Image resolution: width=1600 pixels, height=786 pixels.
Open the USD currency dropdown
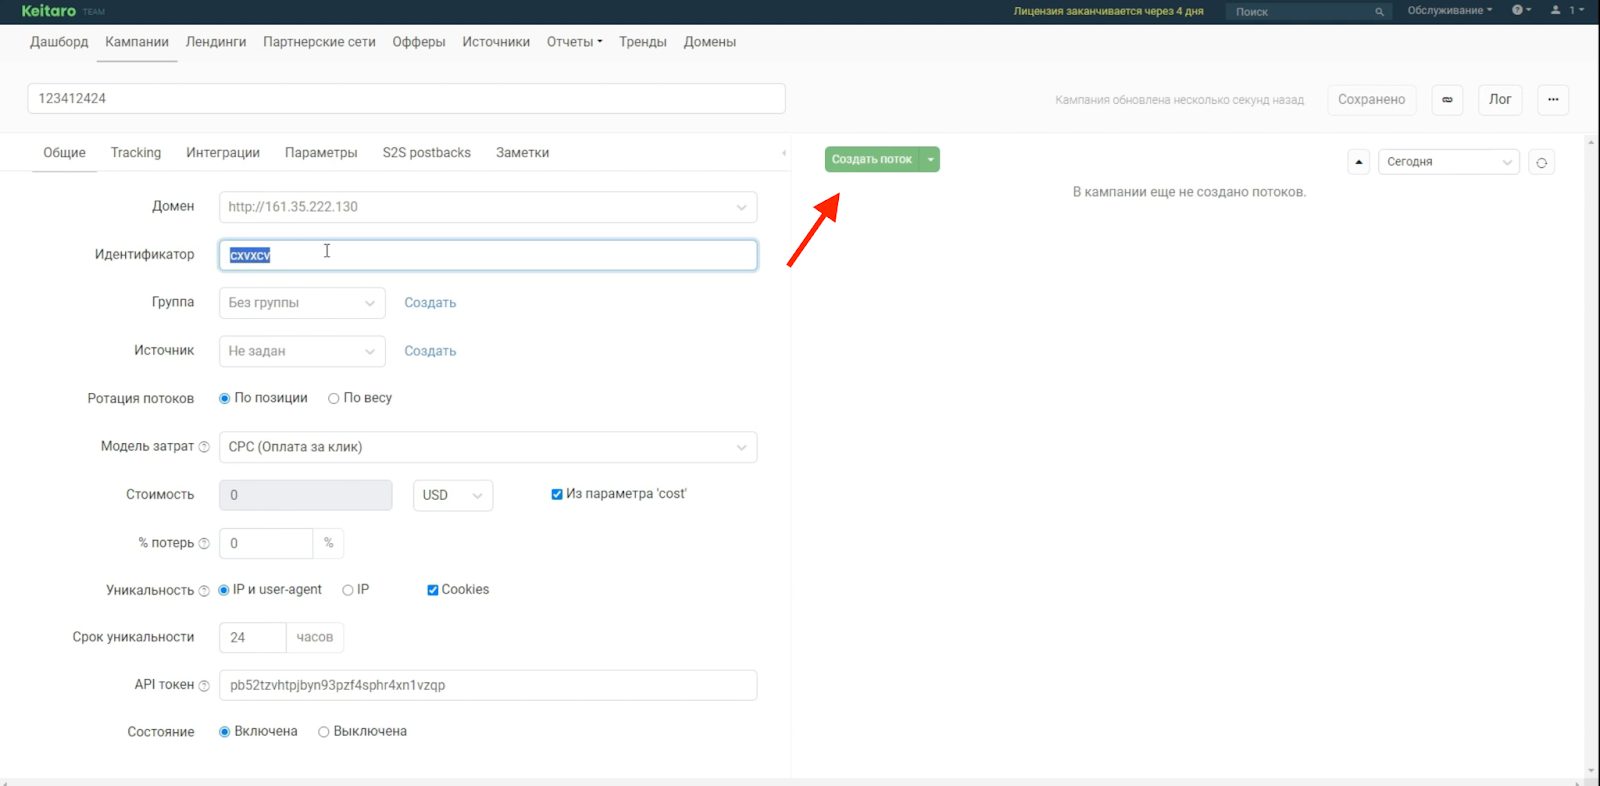[453, 495]
